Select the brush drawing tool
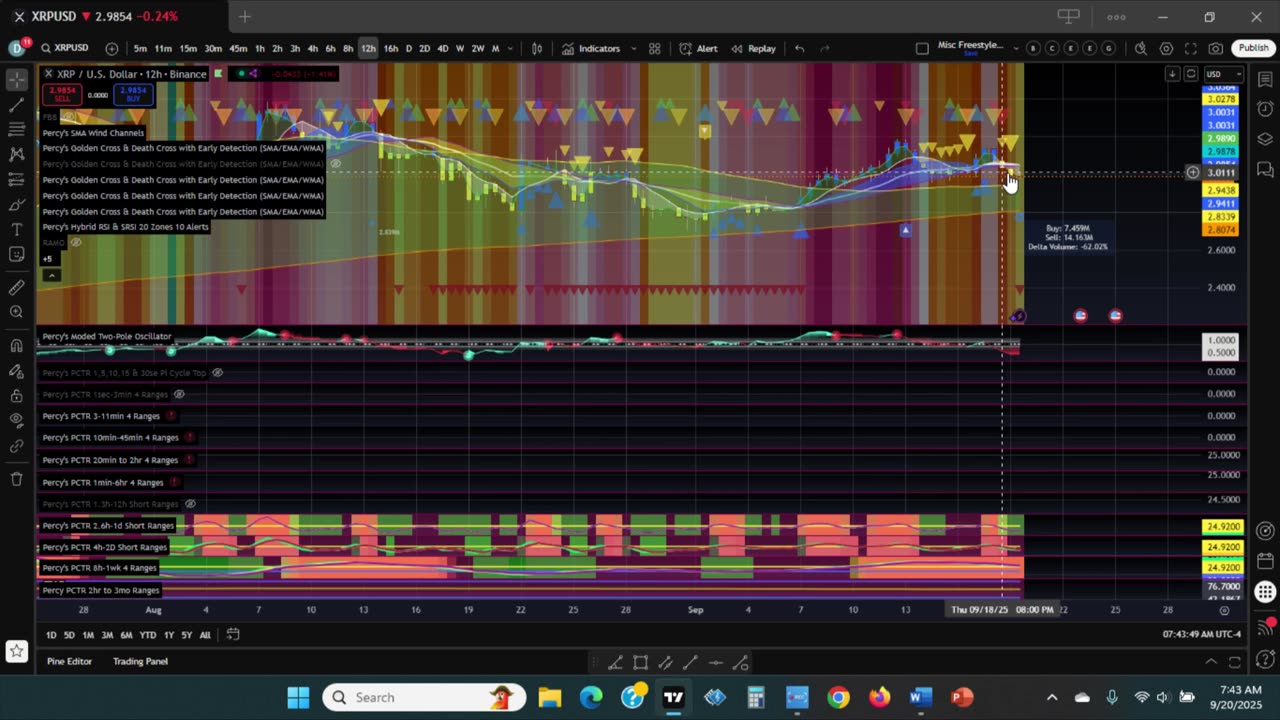The width and height of the screenshot is (1280, 720). (x=17, y=205)
